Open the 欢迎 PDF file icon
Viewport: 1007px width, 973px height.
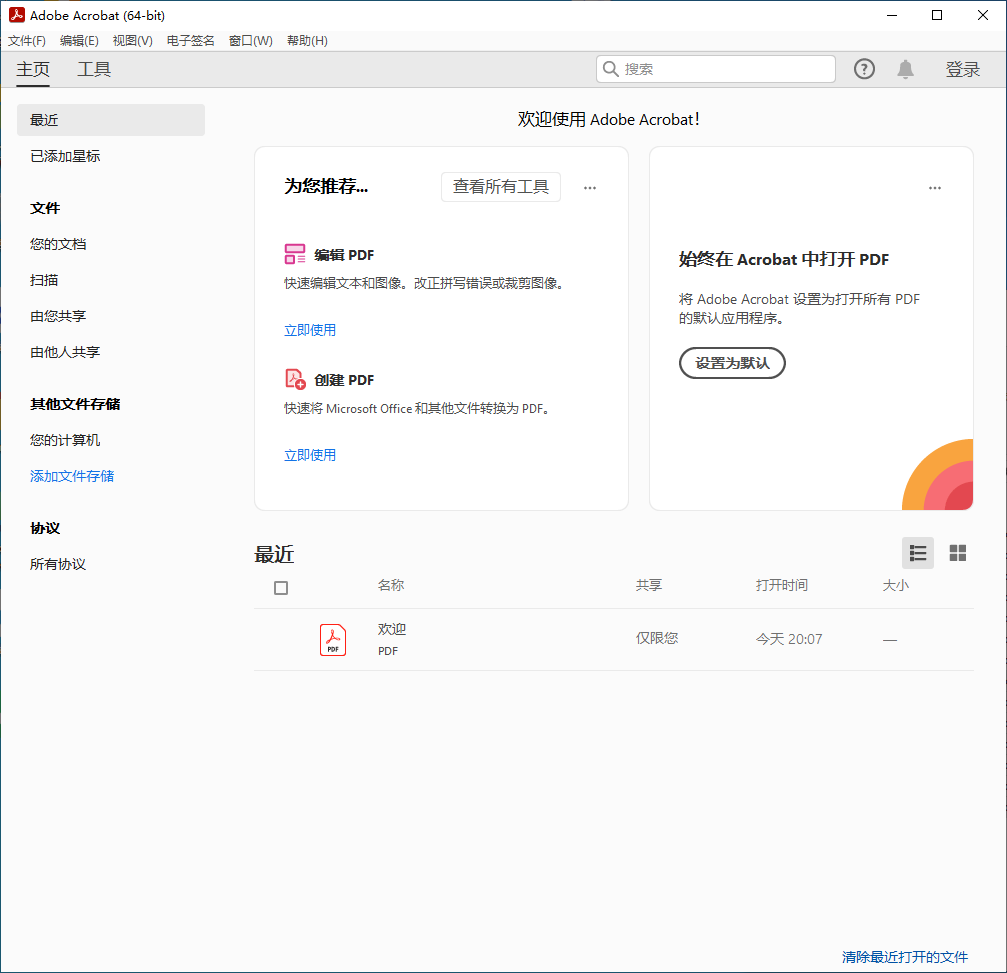pyautogui.click(x=332, y=638)
